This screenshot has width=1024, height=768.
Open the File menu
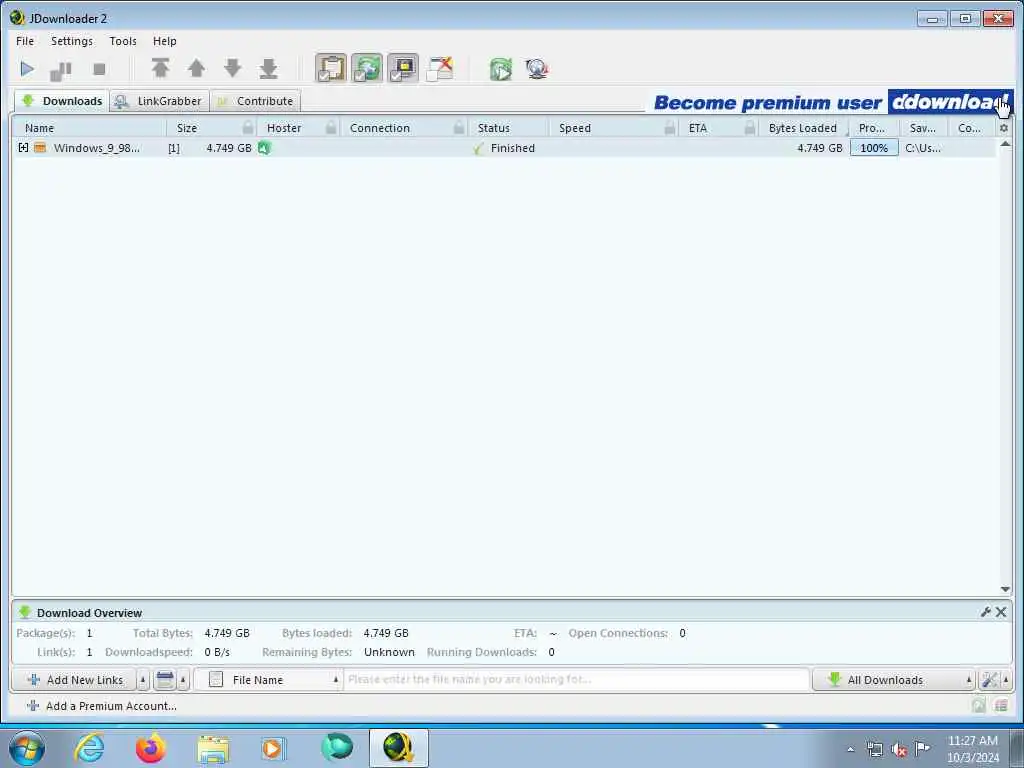tap(25, 41)
